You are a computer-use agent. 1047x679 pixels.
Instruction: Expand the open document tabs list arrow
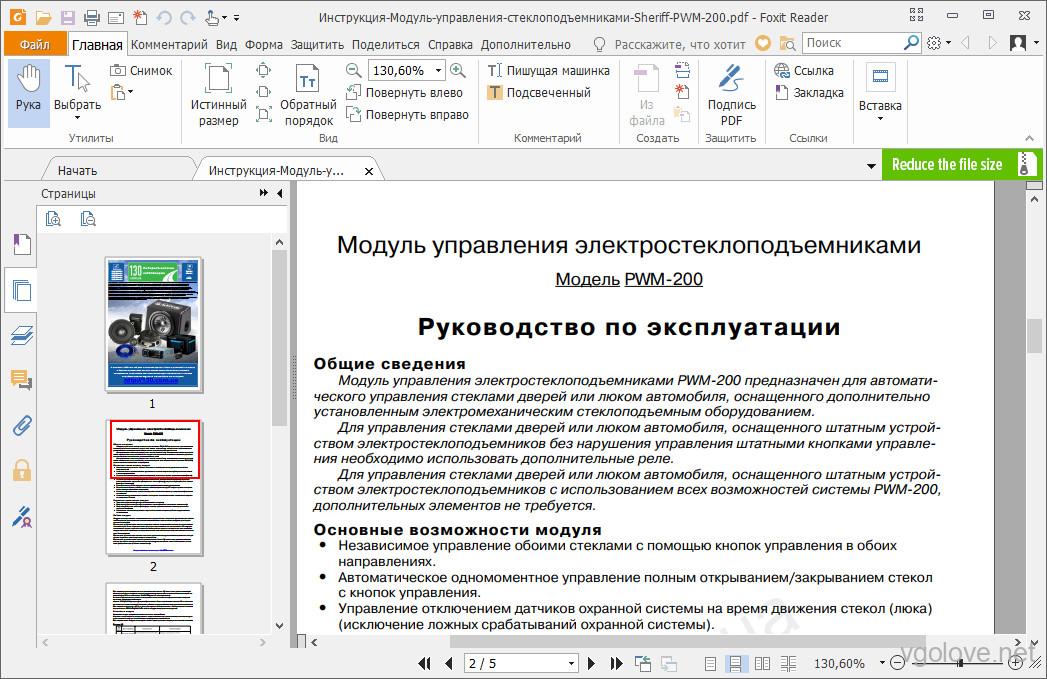tap(871, 166)
